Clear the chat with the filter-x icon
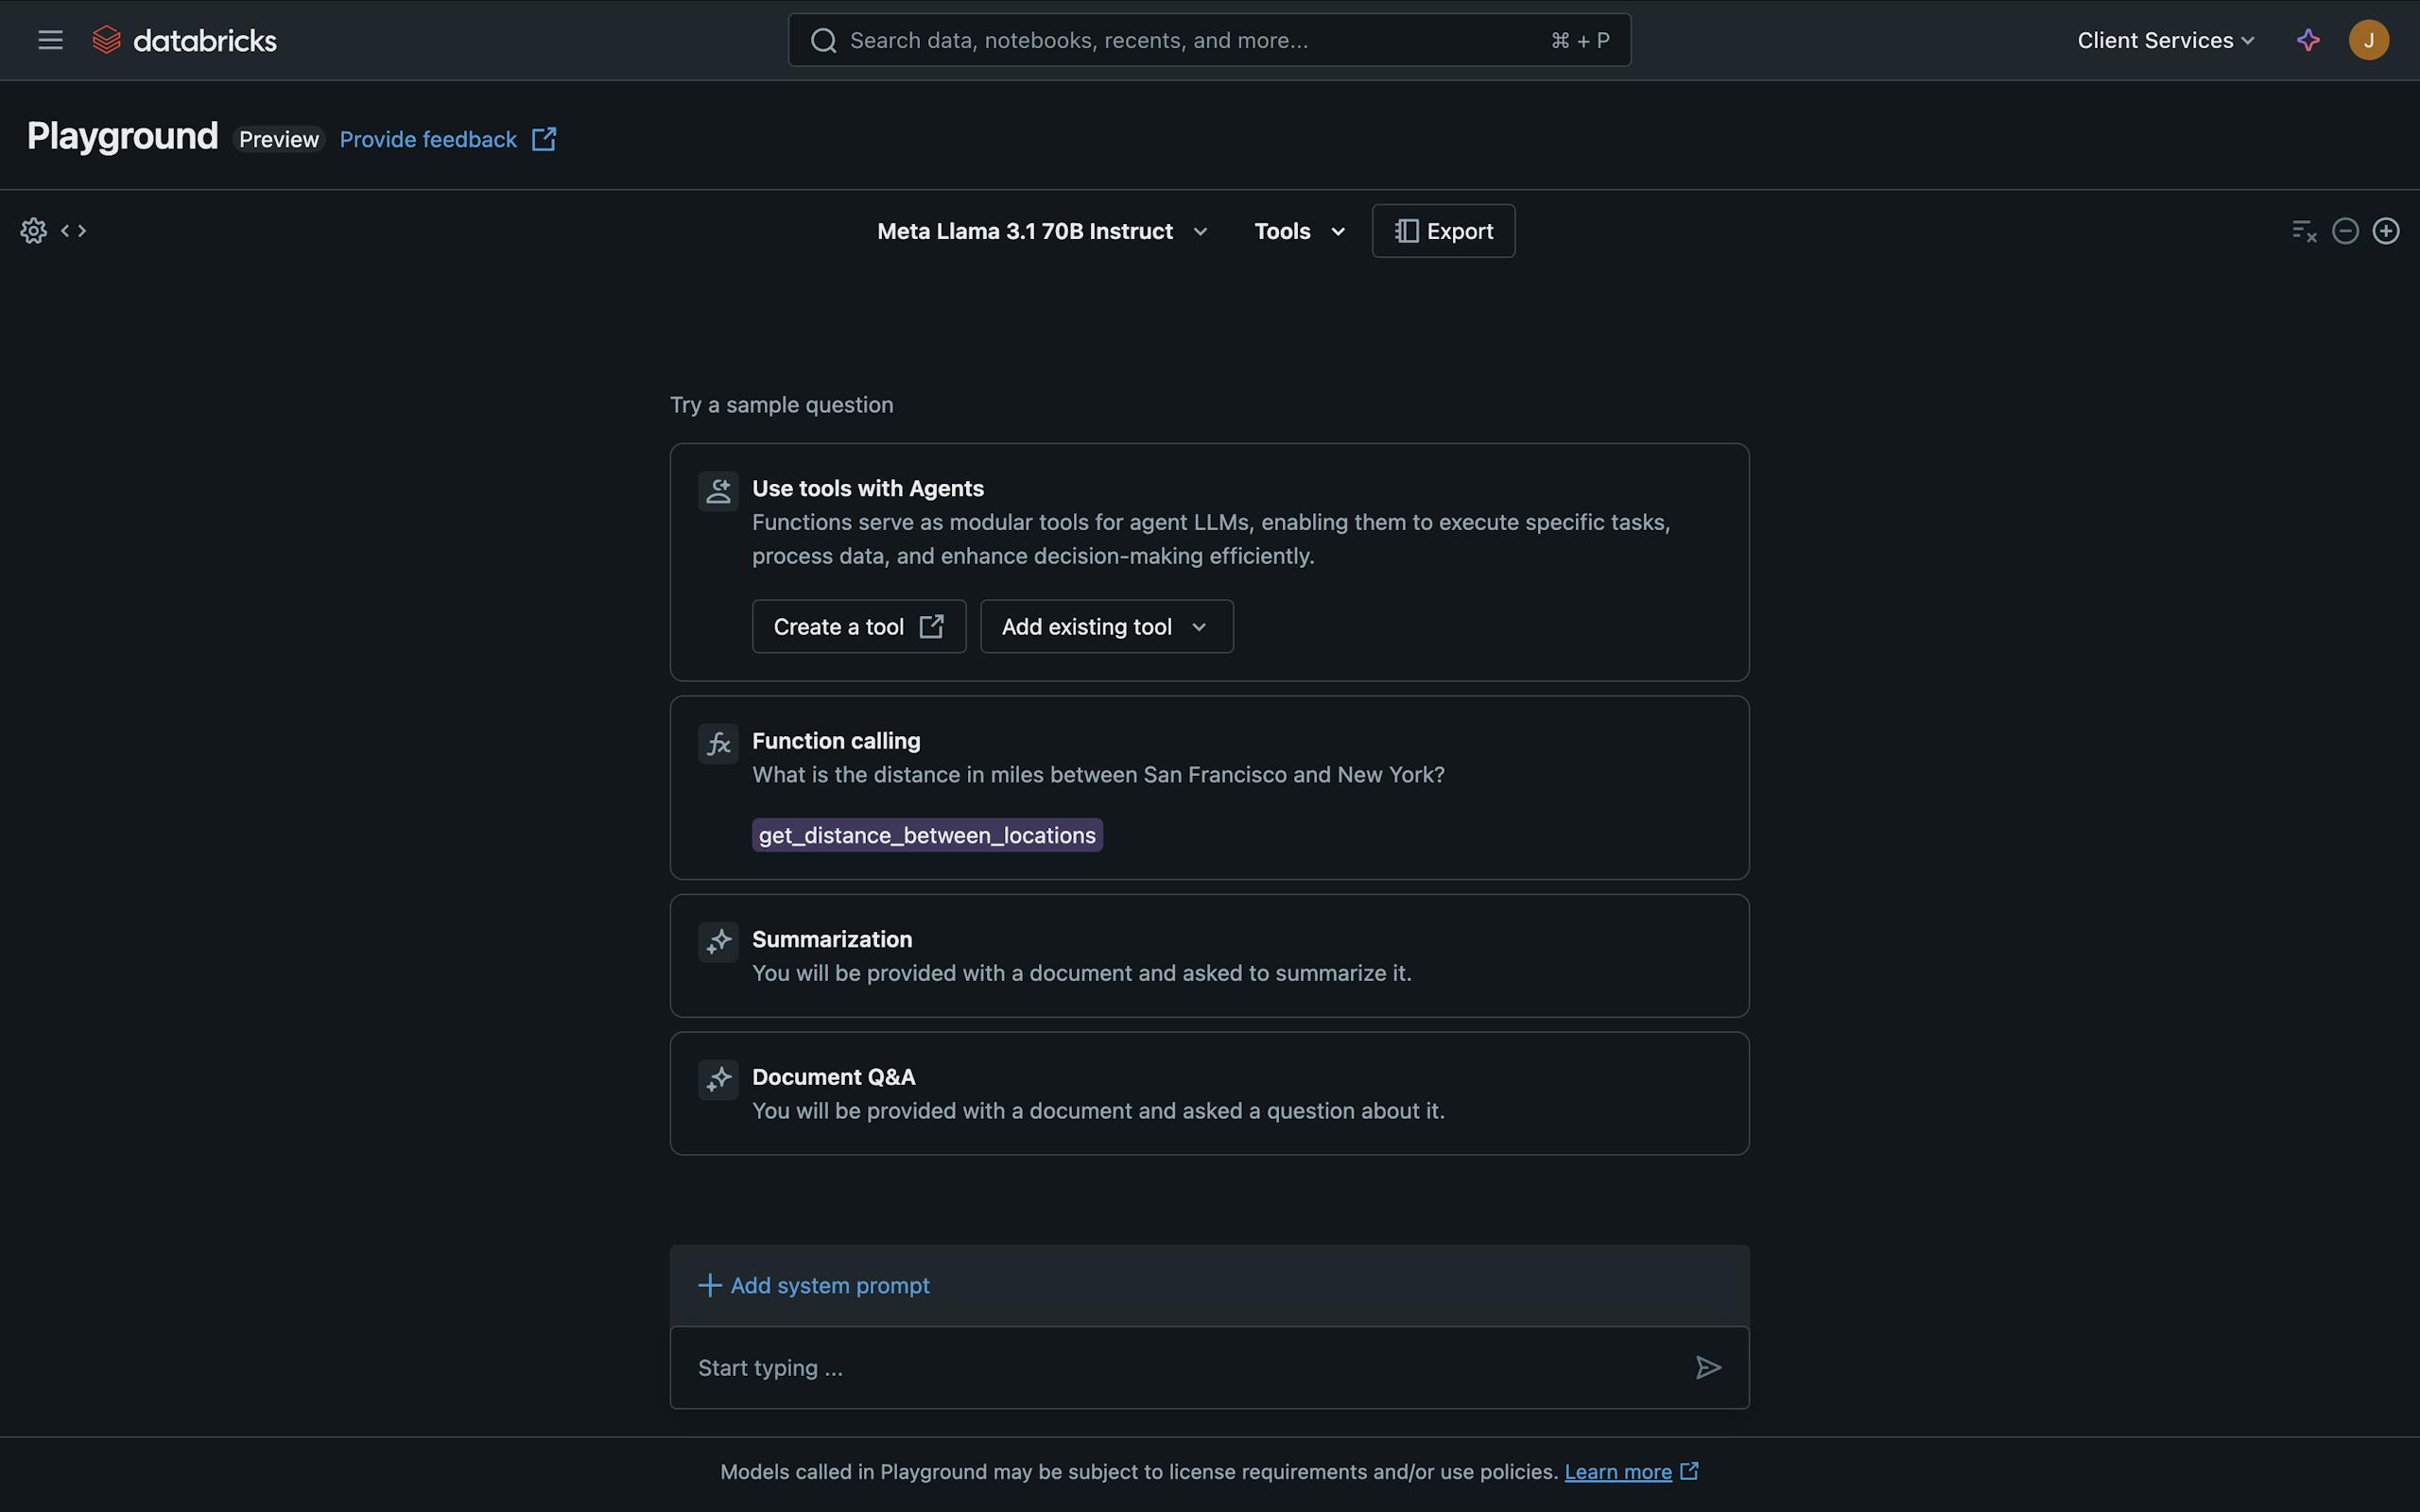Screen dimensions: 2420x1512 [x=2303, y=230]
